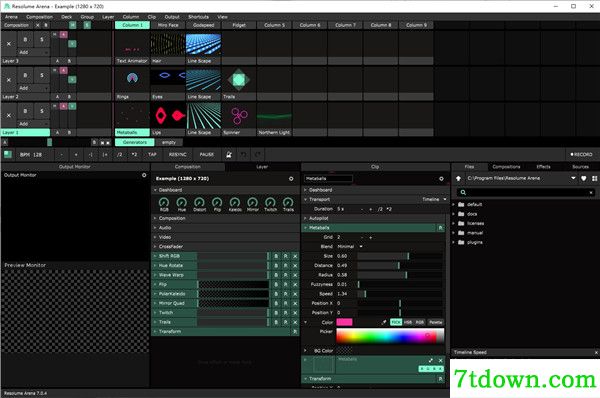
Task: Bypass the Hue Rotate effect
Action: click(x=276, y=266)
